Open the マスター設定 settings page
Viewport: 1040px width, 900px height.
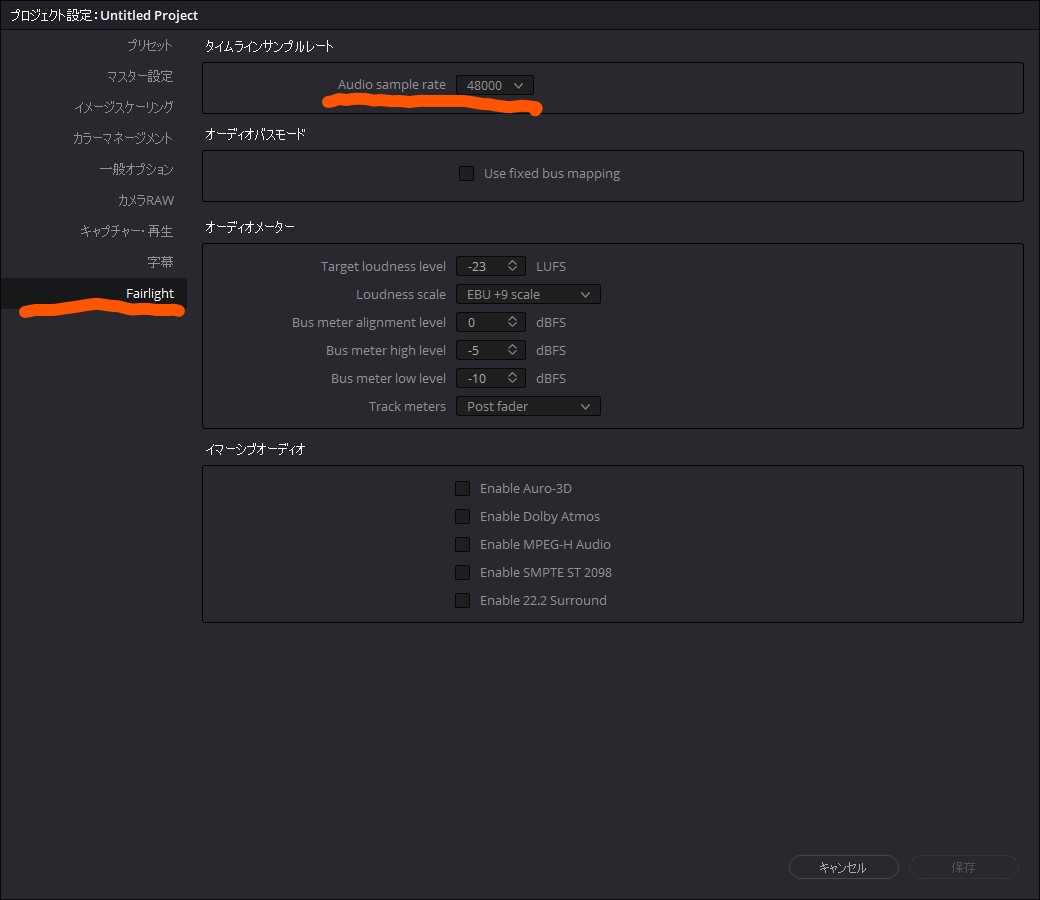click(x=140, y=76)
